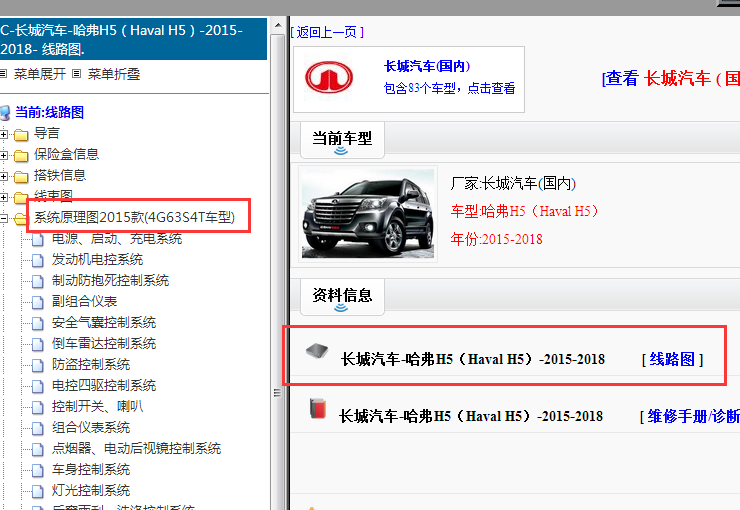Click the 当前:线路图 root label
Image resolution: width=740 pixels, height=510 pixels.
tap(50, 112)
